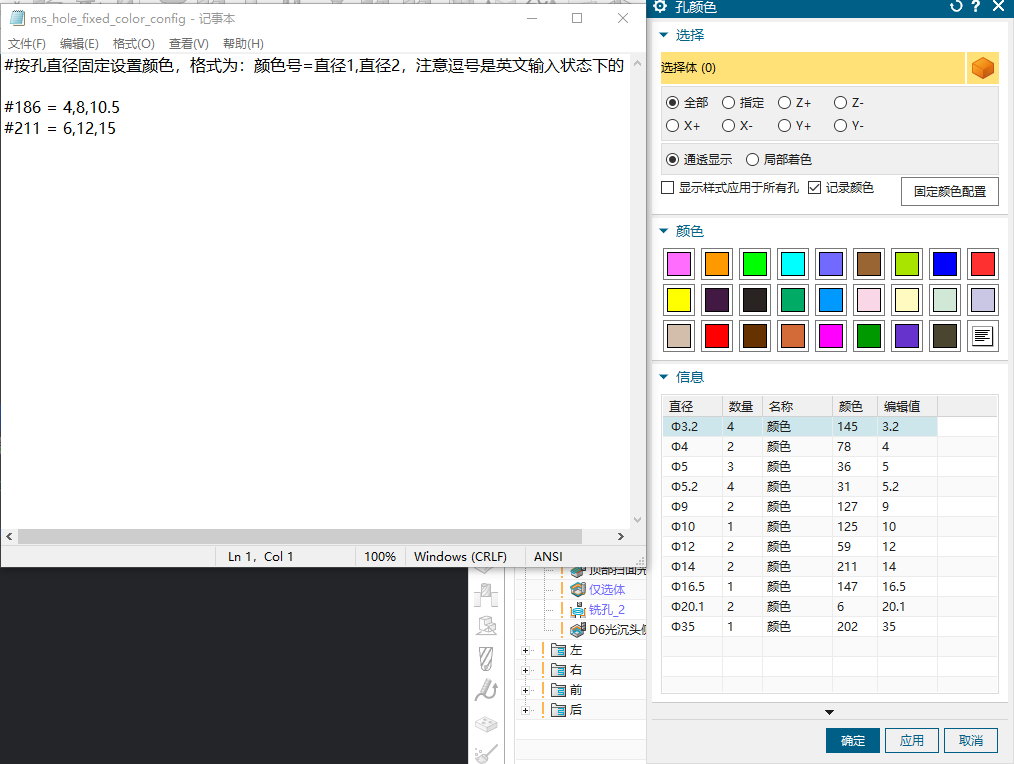Open Notepad 帮助(H) menu

[x=243, y=43]
